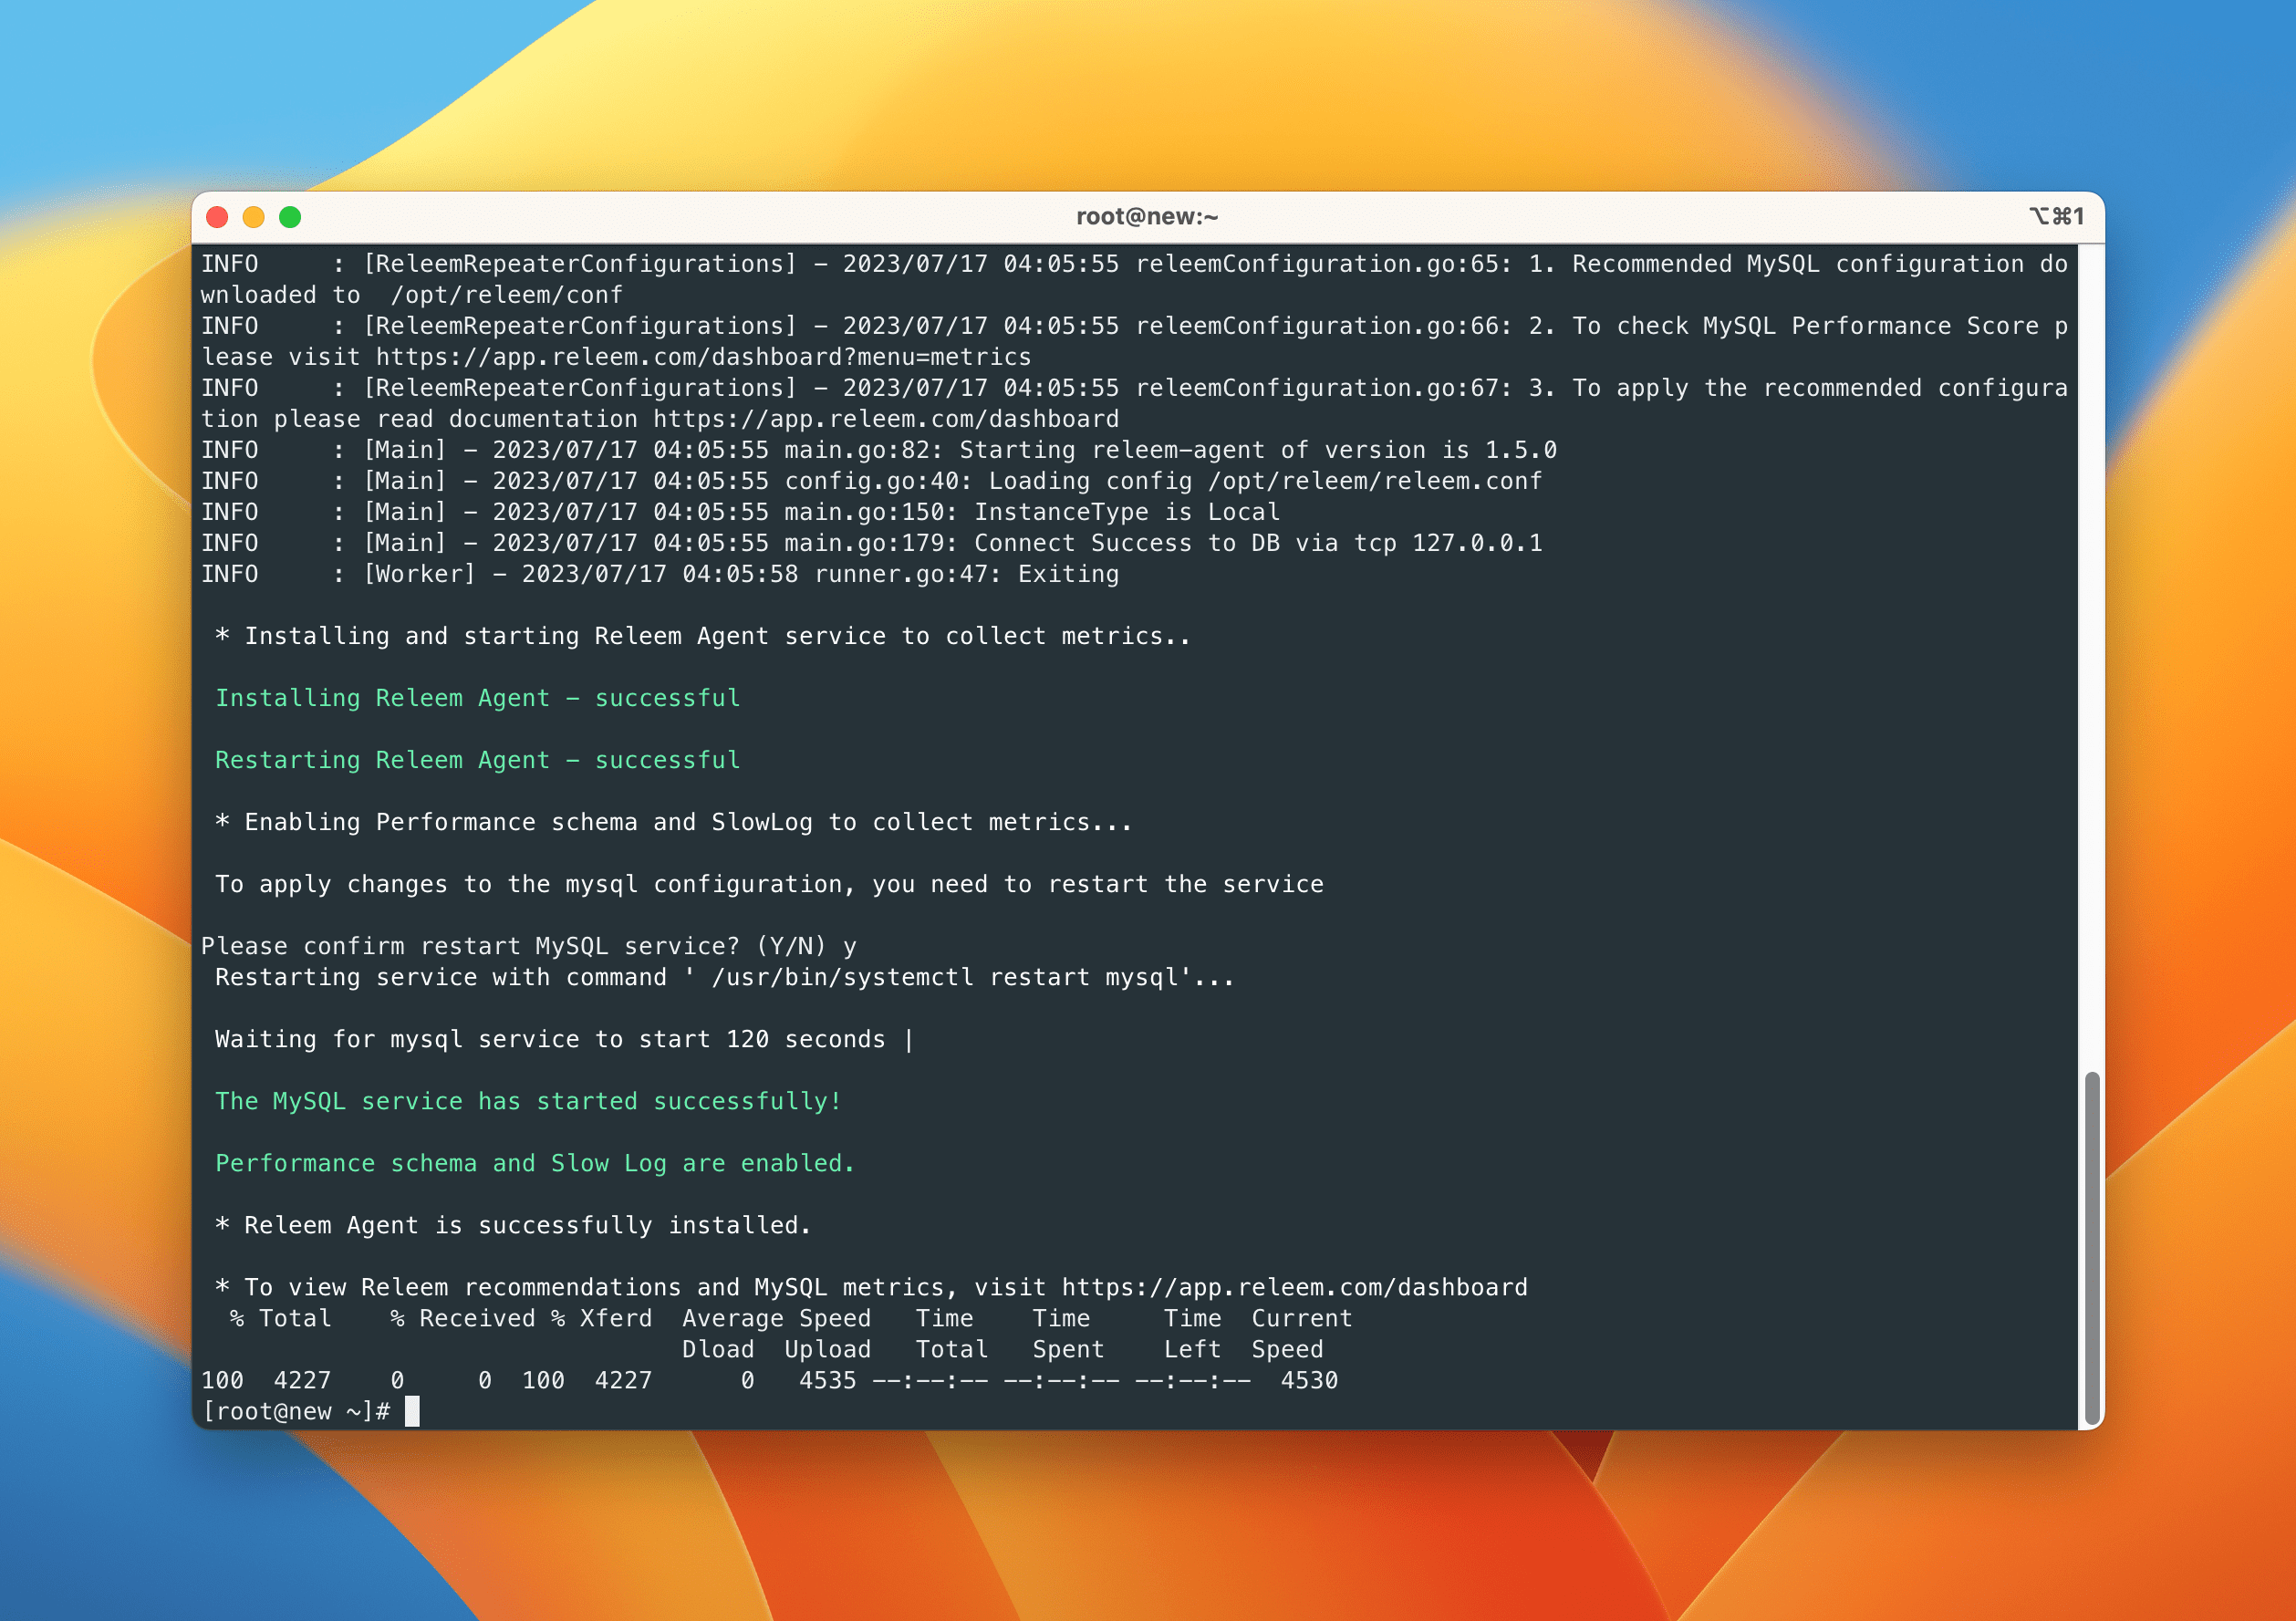Image resolution: width=2296 pixels, height=1621 pixels.
Task: Click the terminal scrollbar thumb
Action: (x=2091, y=1248)
